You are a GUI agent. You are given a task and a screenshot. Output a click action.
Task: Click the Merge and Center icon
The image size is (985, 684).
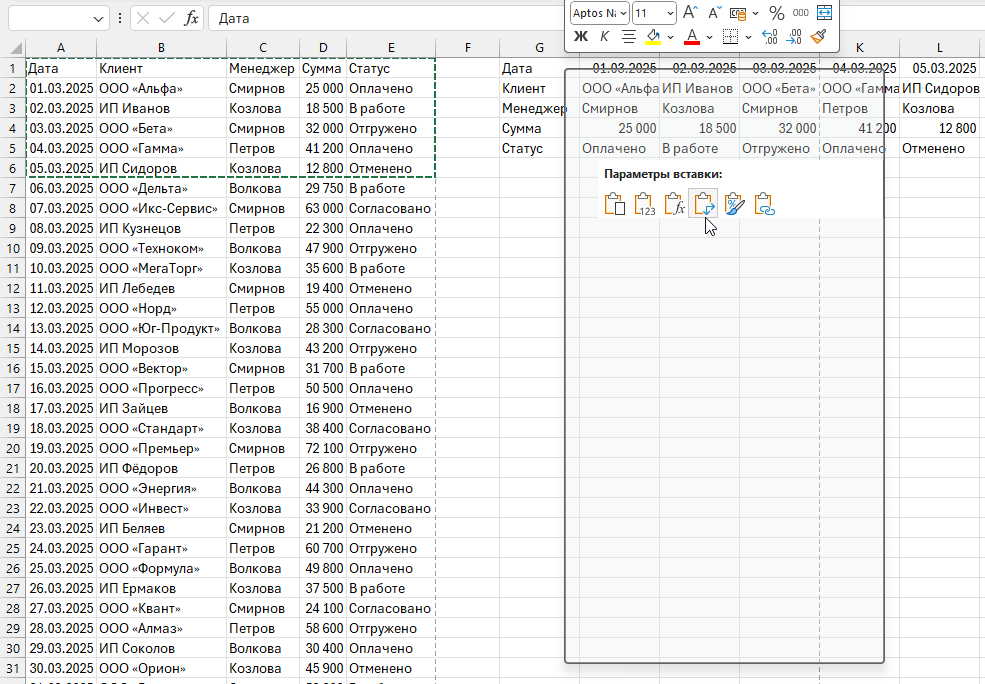(825, 13)
